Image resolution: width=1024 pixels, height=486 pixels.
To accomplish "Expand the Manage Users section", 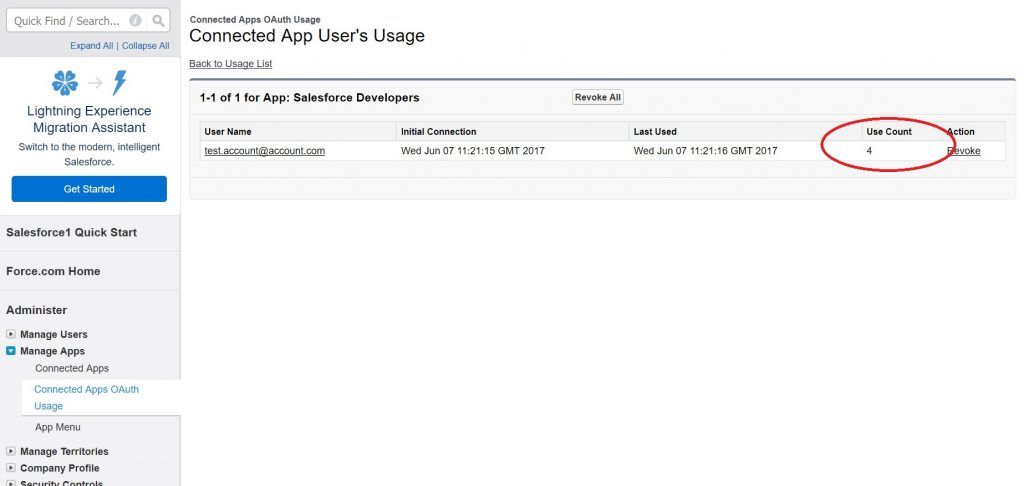I will (11, 334).
